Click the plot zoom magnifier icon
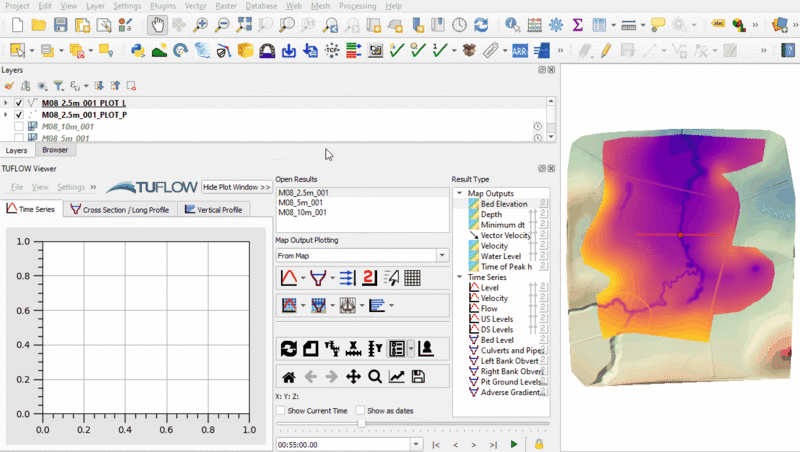Viewport: 800px width, 452px height. (374, 377)
